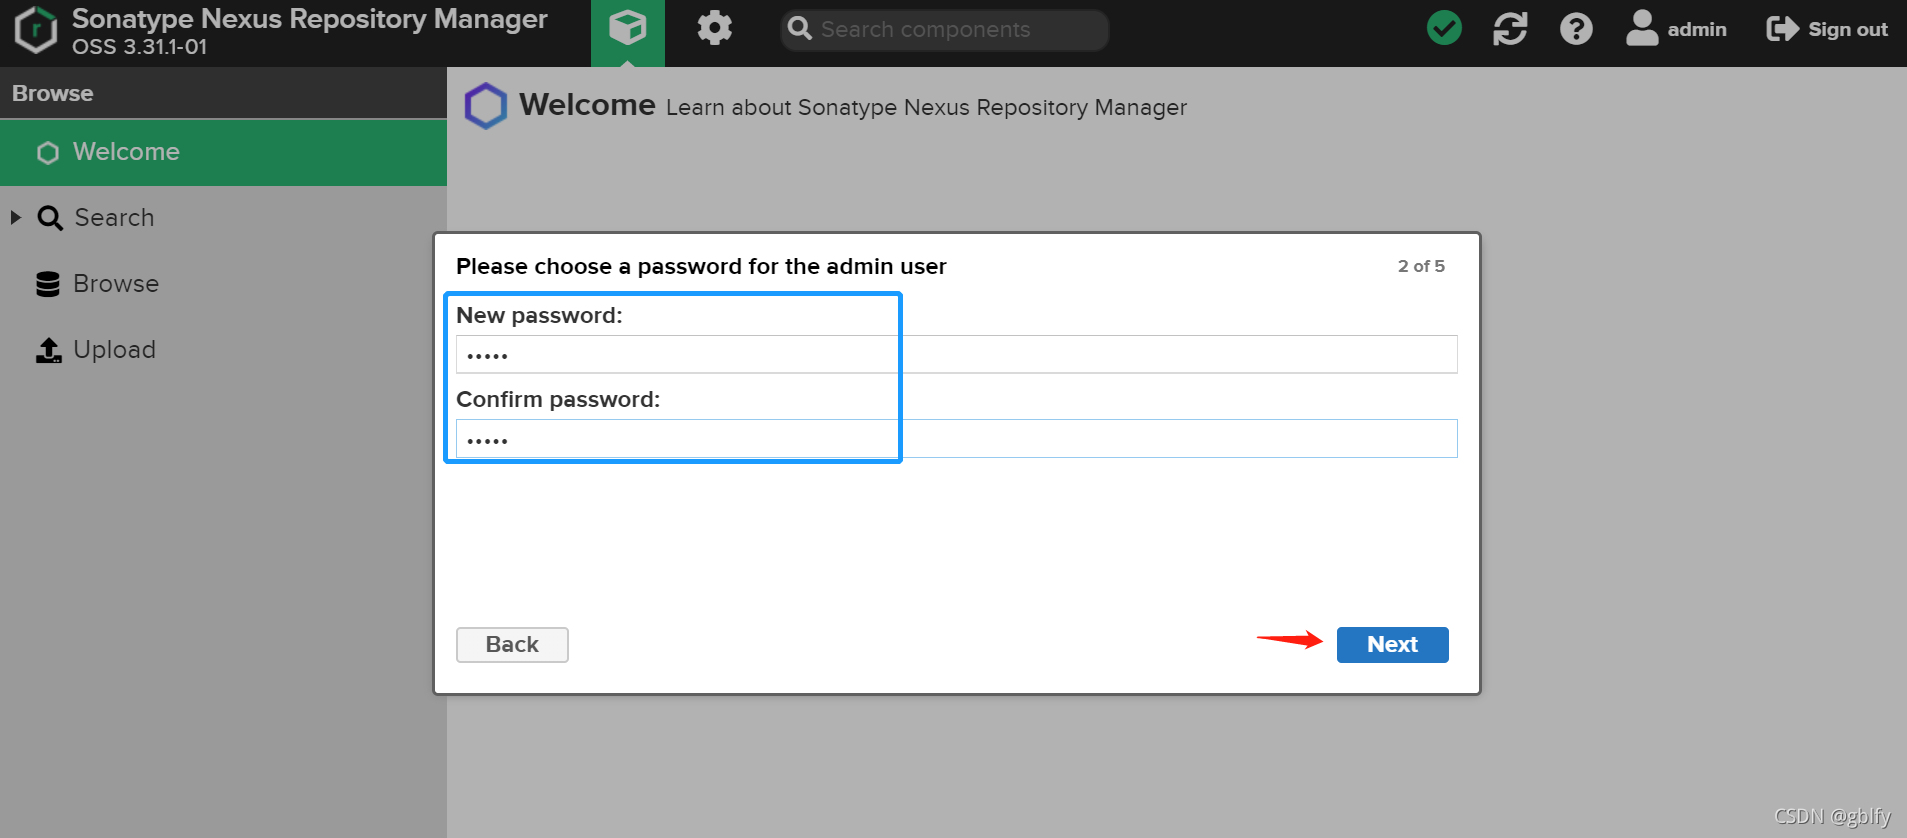The height and width of the screenshot is (838, 1907).
Task: Expand the Search tree node arrow
Action: [x=16, y=217]
